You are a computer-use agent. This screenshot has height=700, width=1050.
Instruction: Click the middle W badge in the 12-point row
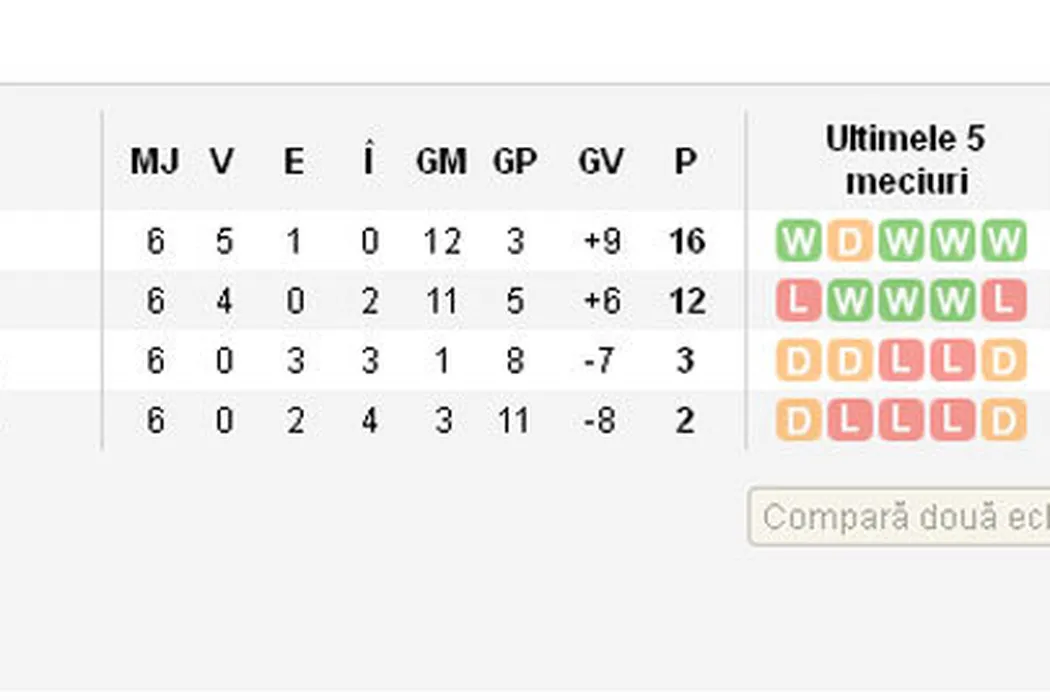pyautogui.click(x=900, y=301)
